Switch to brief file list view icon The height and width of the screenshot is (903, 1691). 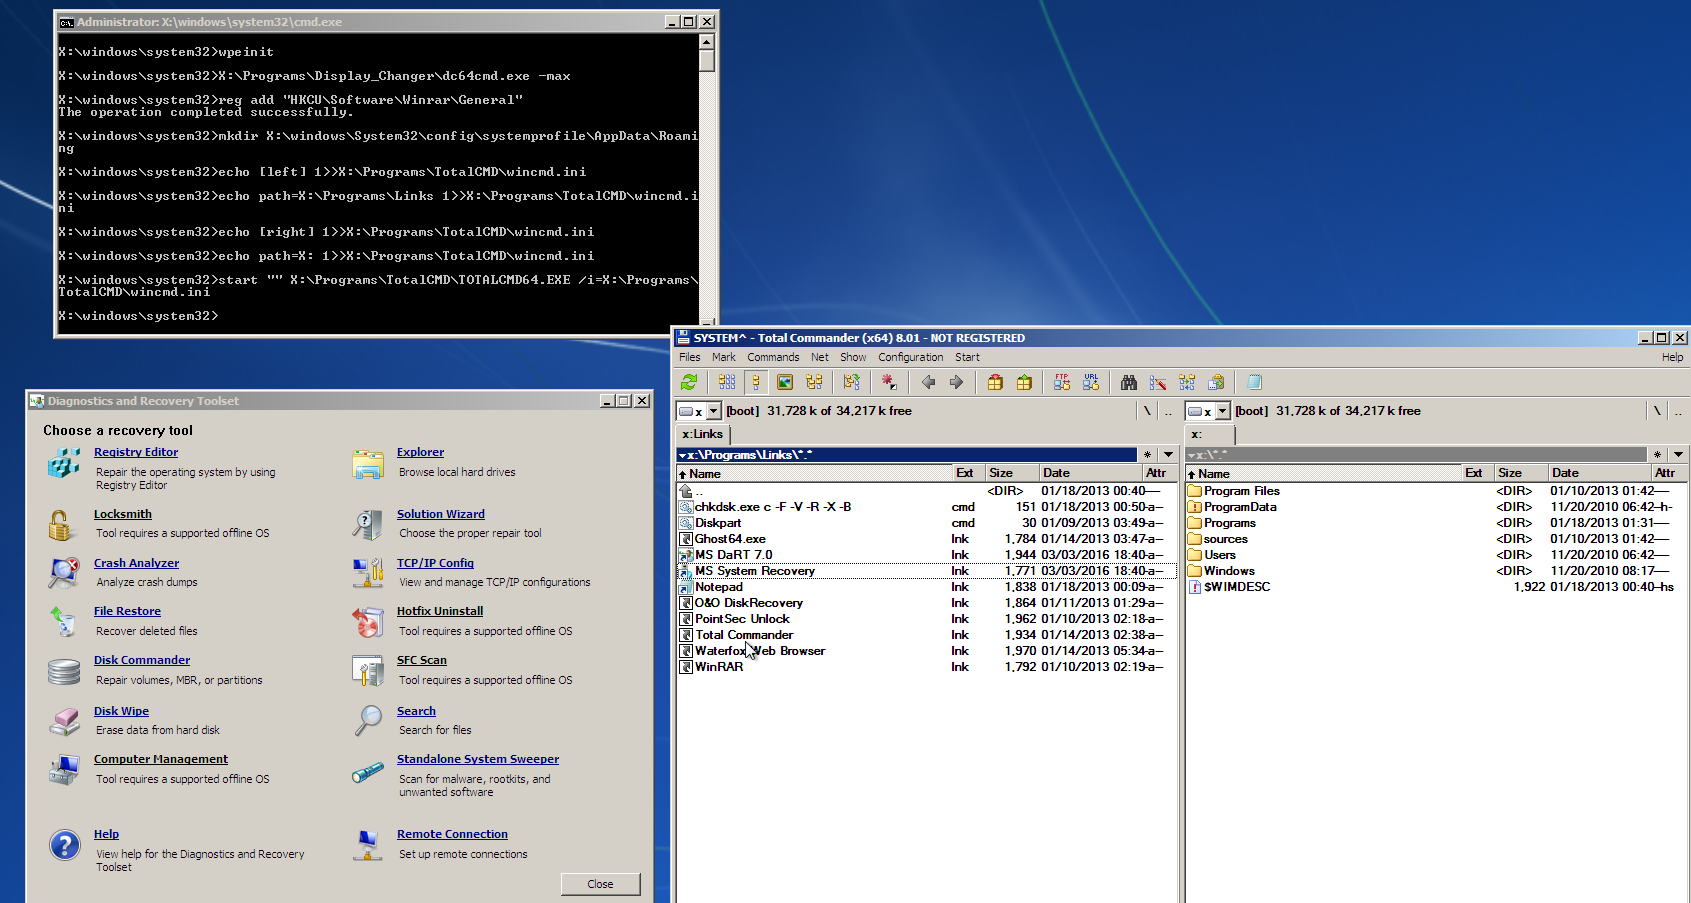pos(727,382)
